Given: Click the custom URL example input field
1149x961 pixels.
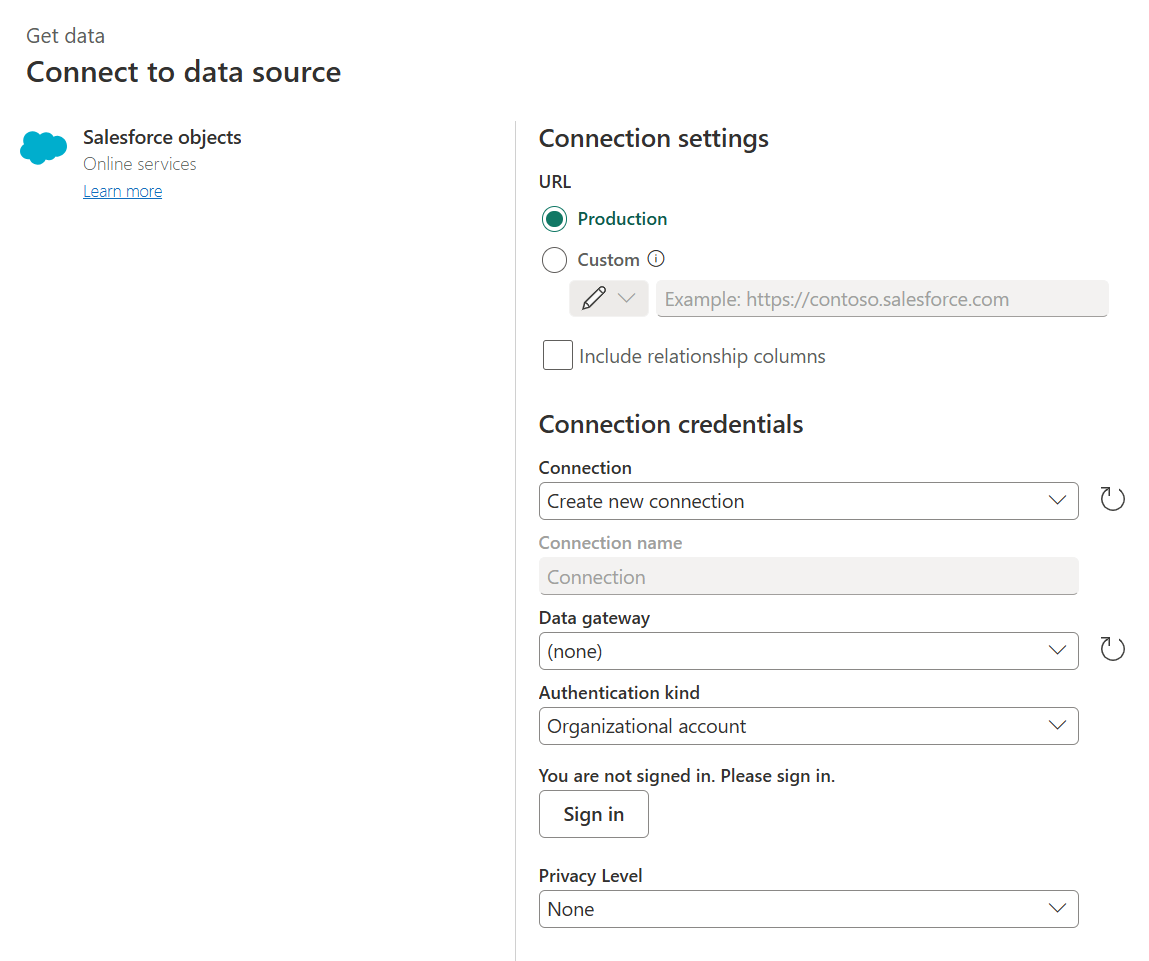Looking at the screenshot, I should [880, 298].
